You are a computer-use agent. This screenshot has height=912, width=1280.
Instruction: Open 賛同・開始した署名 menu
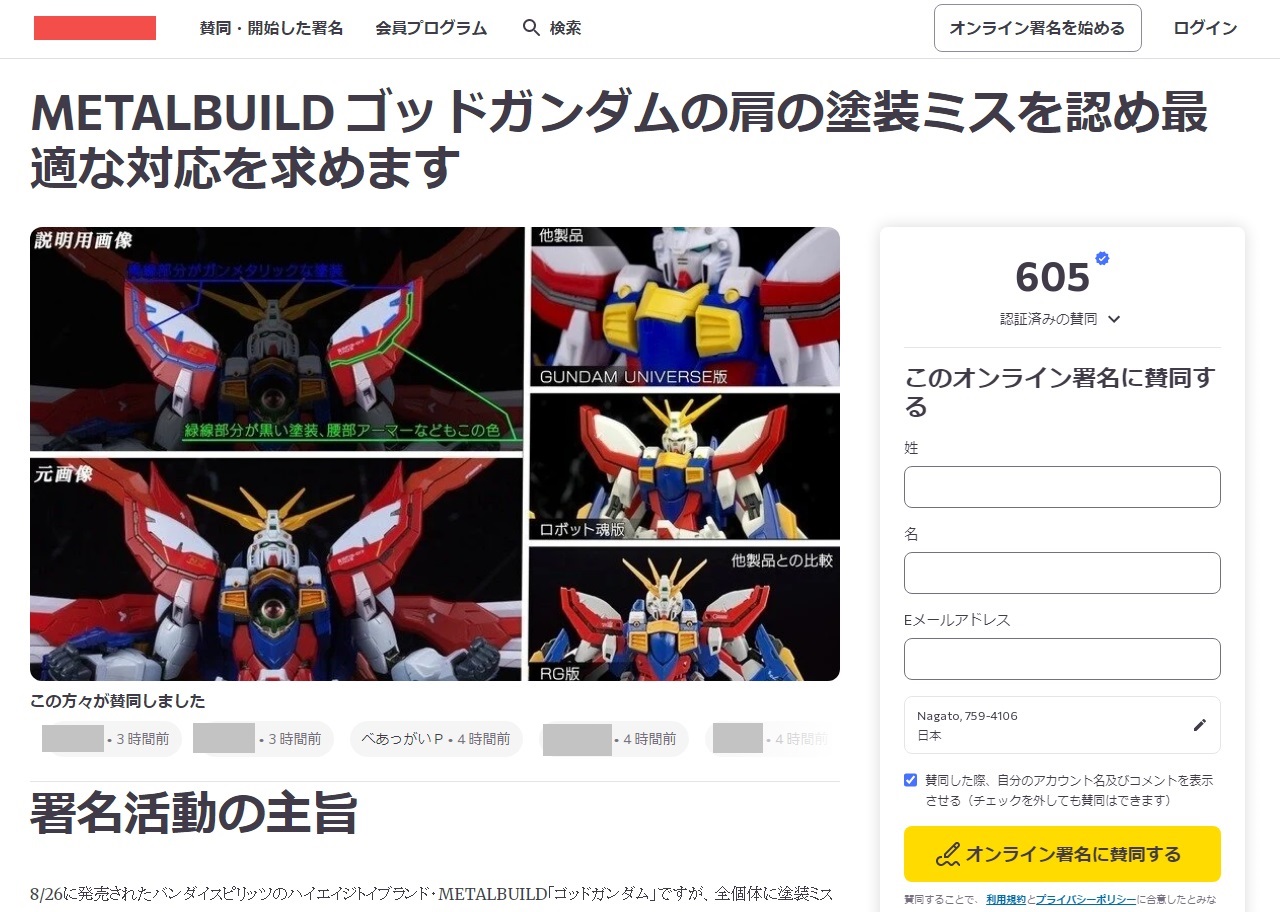click(271, 28)
